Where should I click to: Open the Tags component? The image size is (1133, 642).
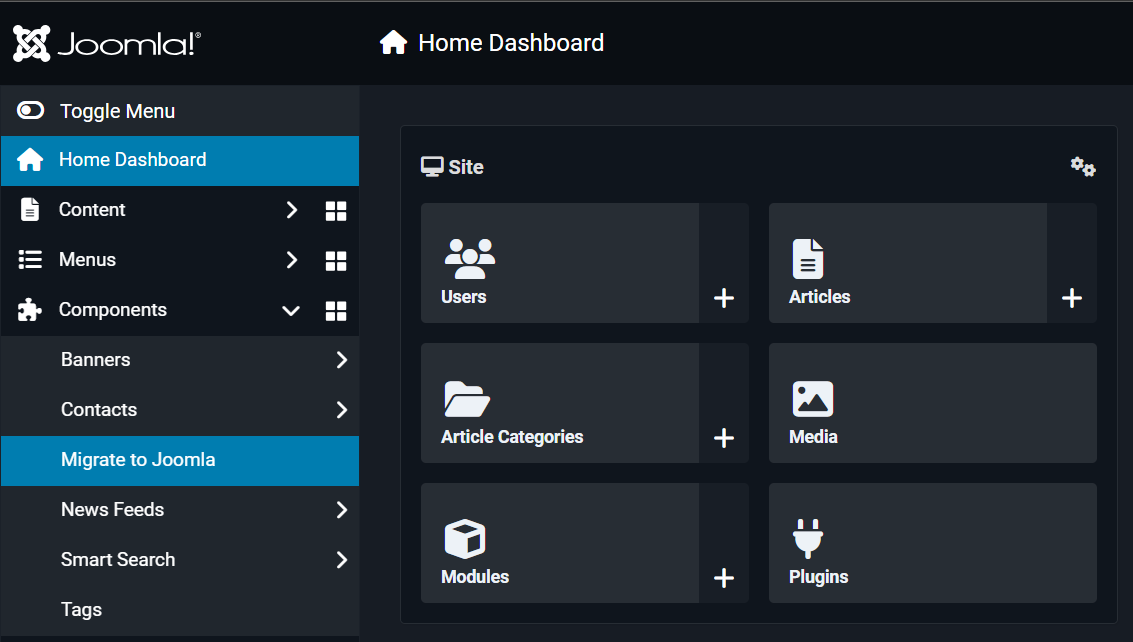point(82,610)
